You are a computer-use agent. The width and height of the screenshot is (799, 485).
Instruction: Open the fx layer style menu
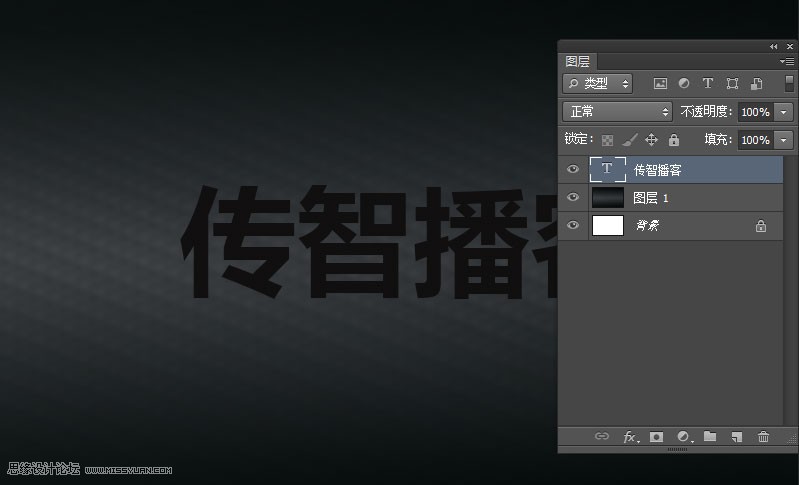pyautogui.click(x=630, y=437)
